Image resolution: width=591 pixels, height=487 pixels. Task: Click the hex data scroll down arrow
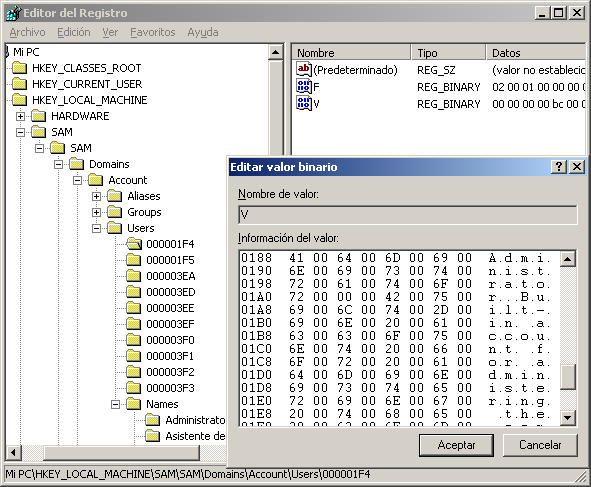click(568, 418)
